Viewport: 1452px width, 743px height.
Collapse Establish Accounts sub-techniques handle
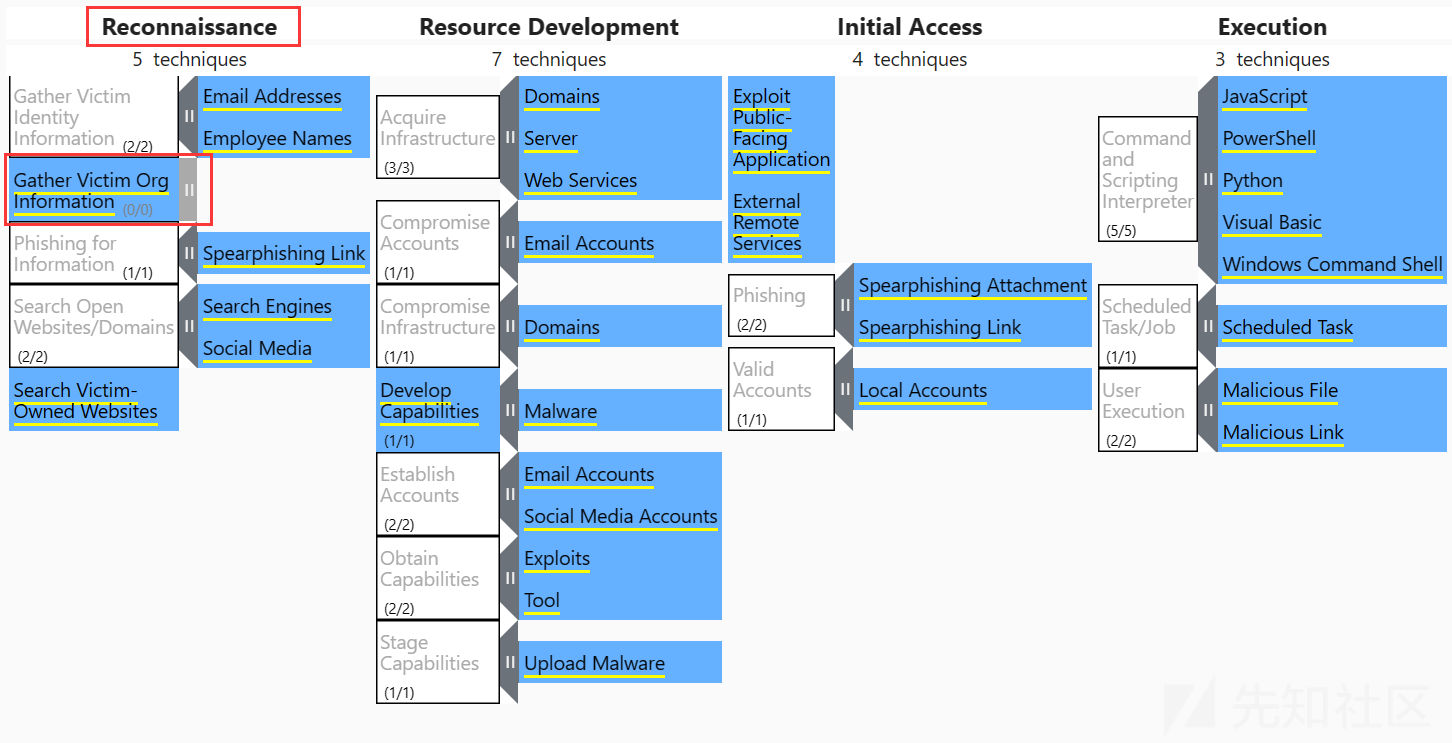tap(509, 494)
